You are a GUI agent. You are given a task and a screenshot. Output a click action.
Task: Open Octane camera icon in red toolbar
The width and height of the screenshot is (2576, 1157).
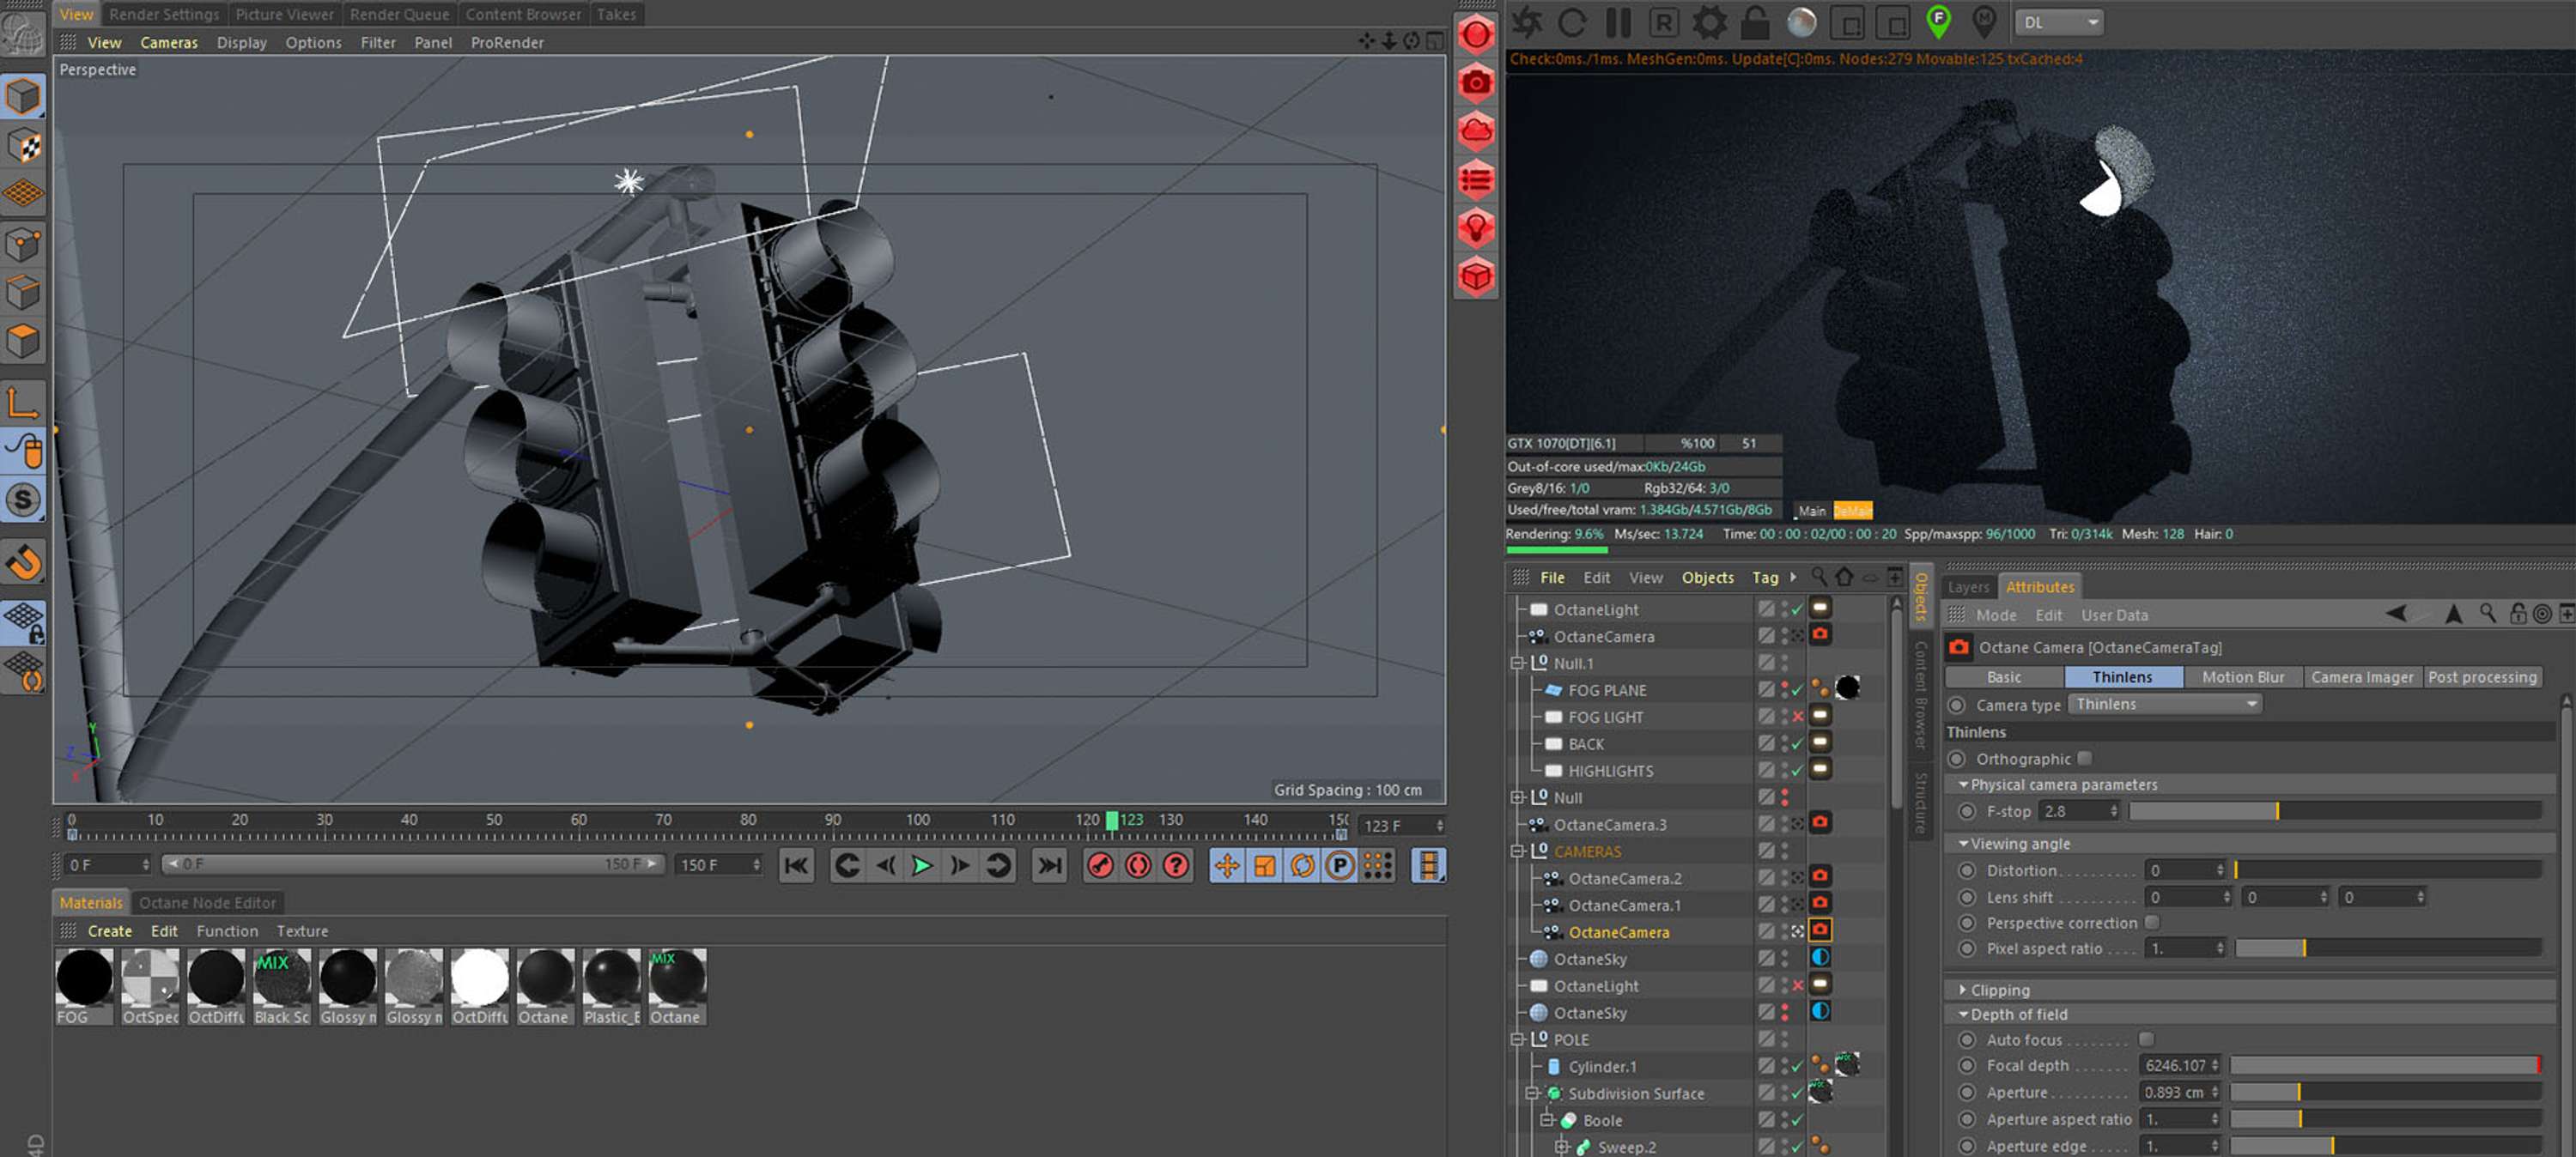coord(1475,82)
